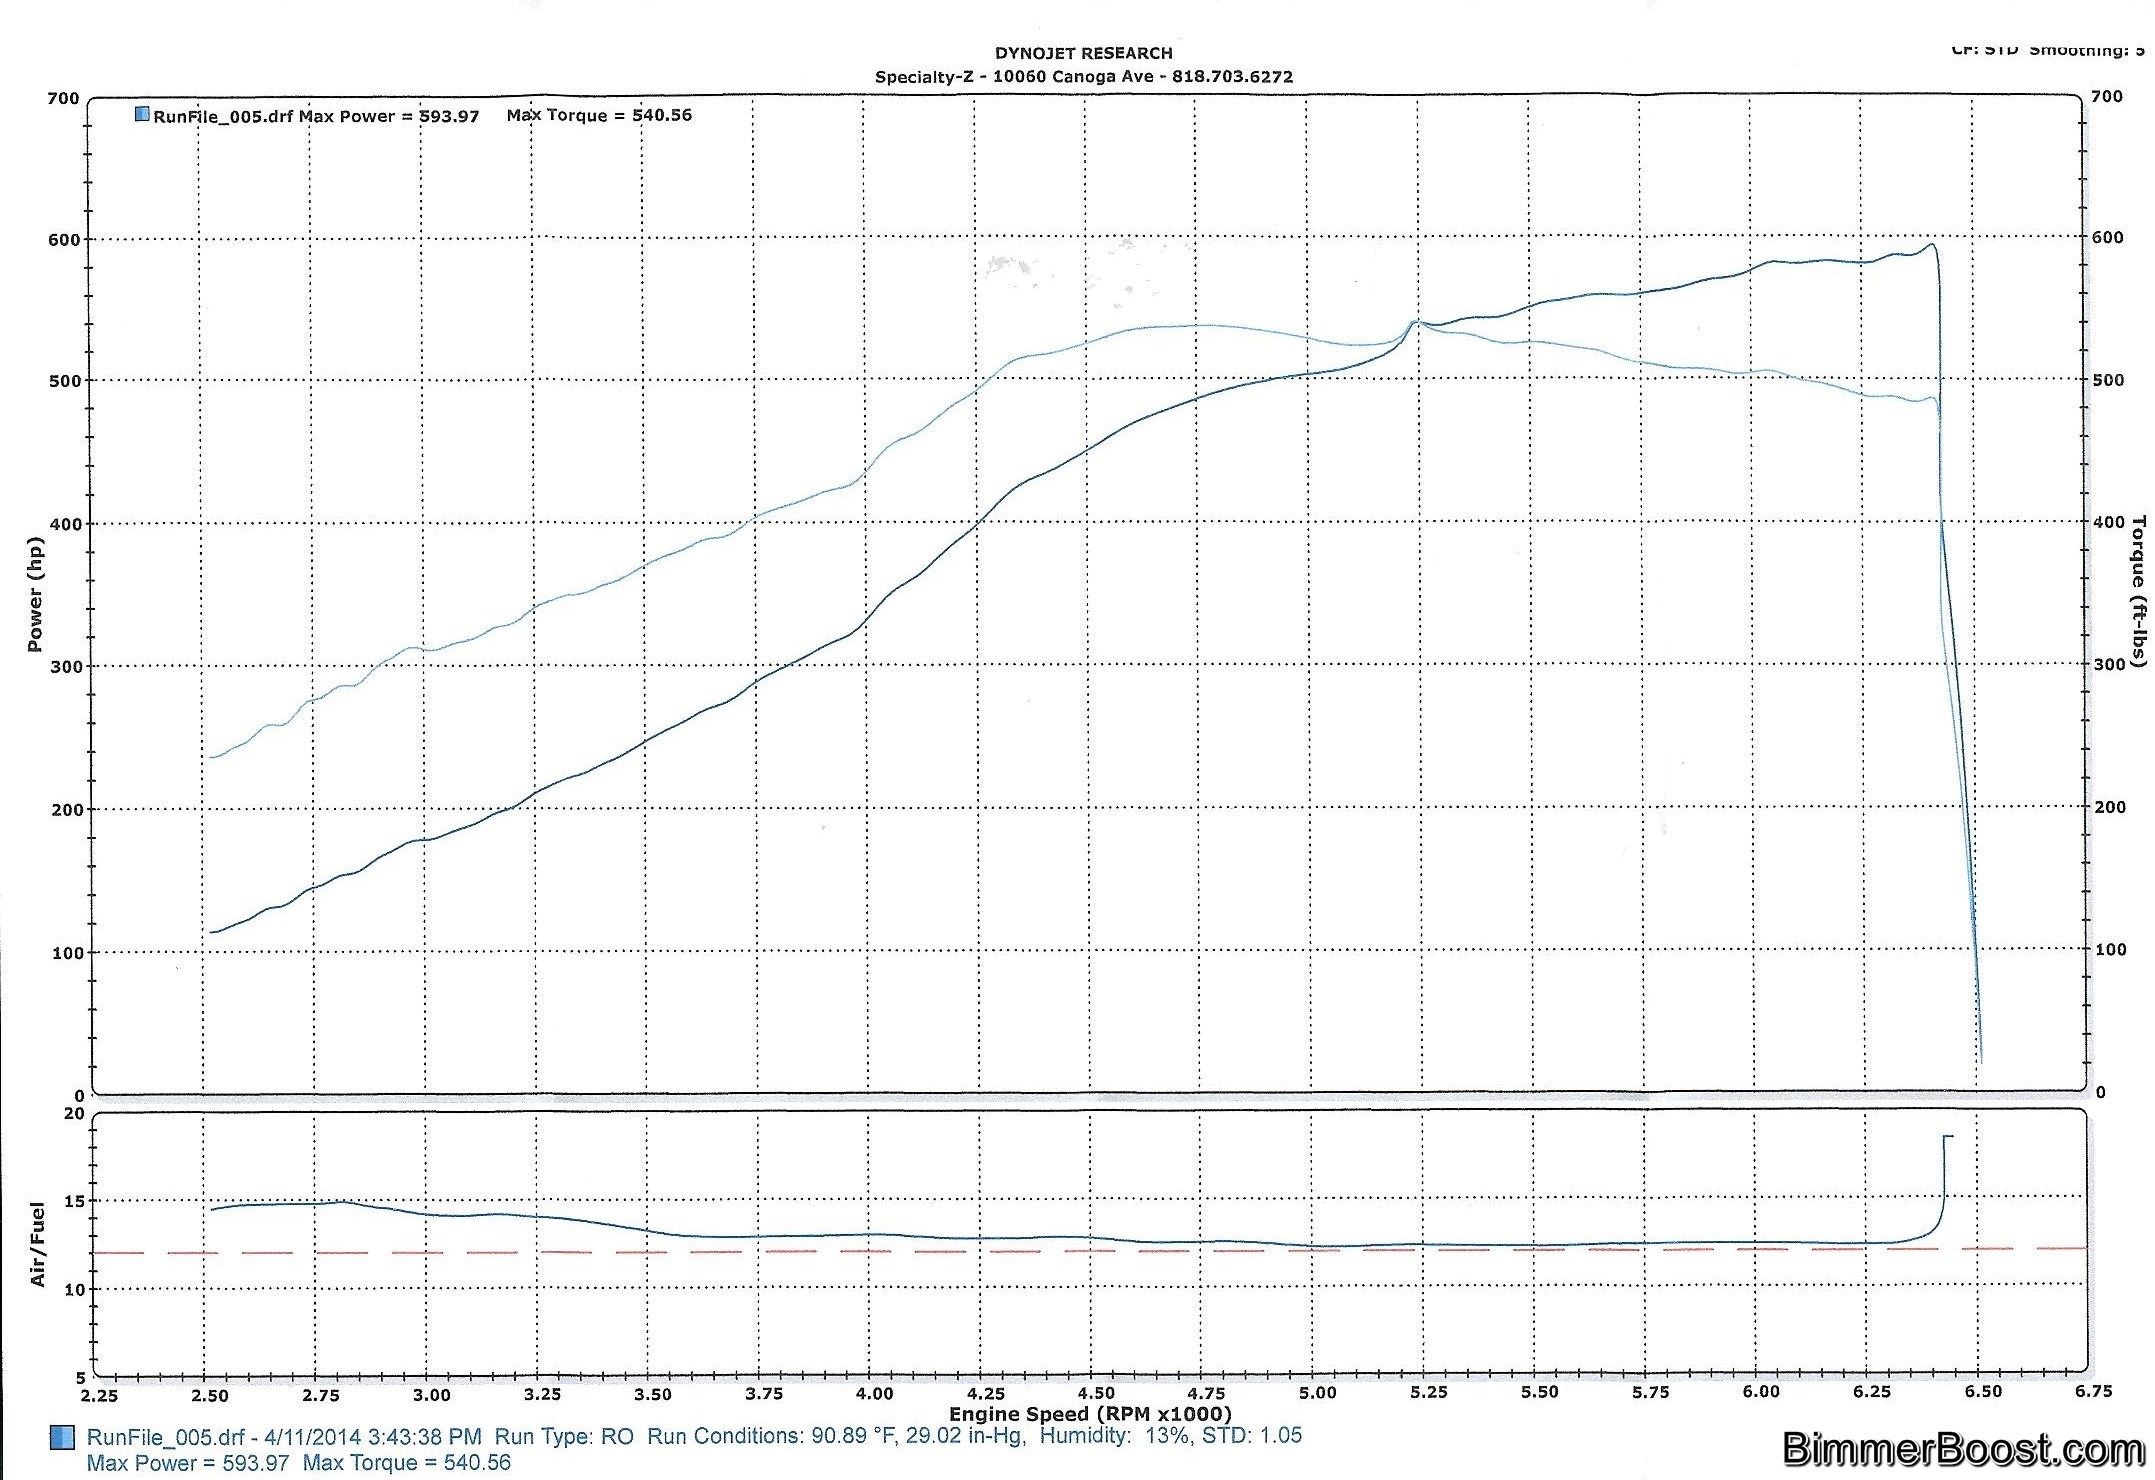Click the blue legend square beside RunFile_005.drf at top
Screen dimensions: 2155x1480
[x=142, y=115]
